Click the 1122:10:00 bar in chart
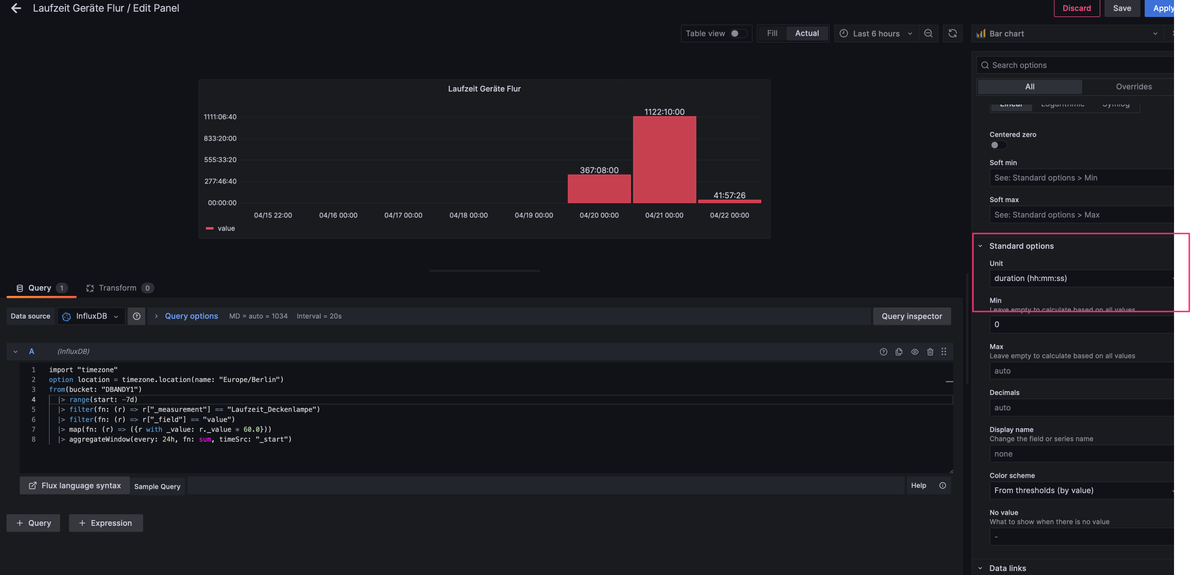The image size is (1200, 575). point(664,160)
